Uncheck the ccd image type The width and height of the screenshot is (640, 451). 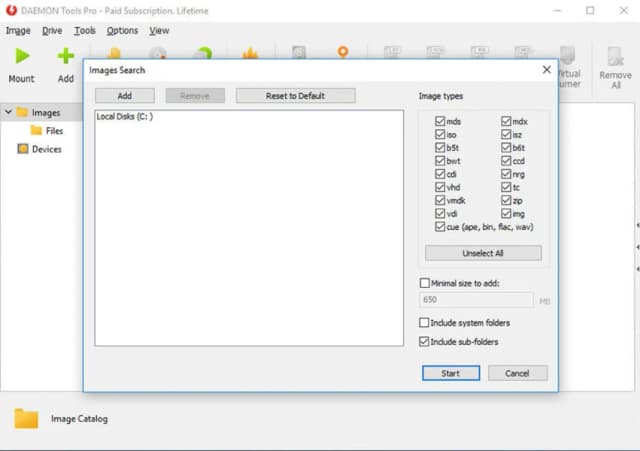click(x=506, y=161)
